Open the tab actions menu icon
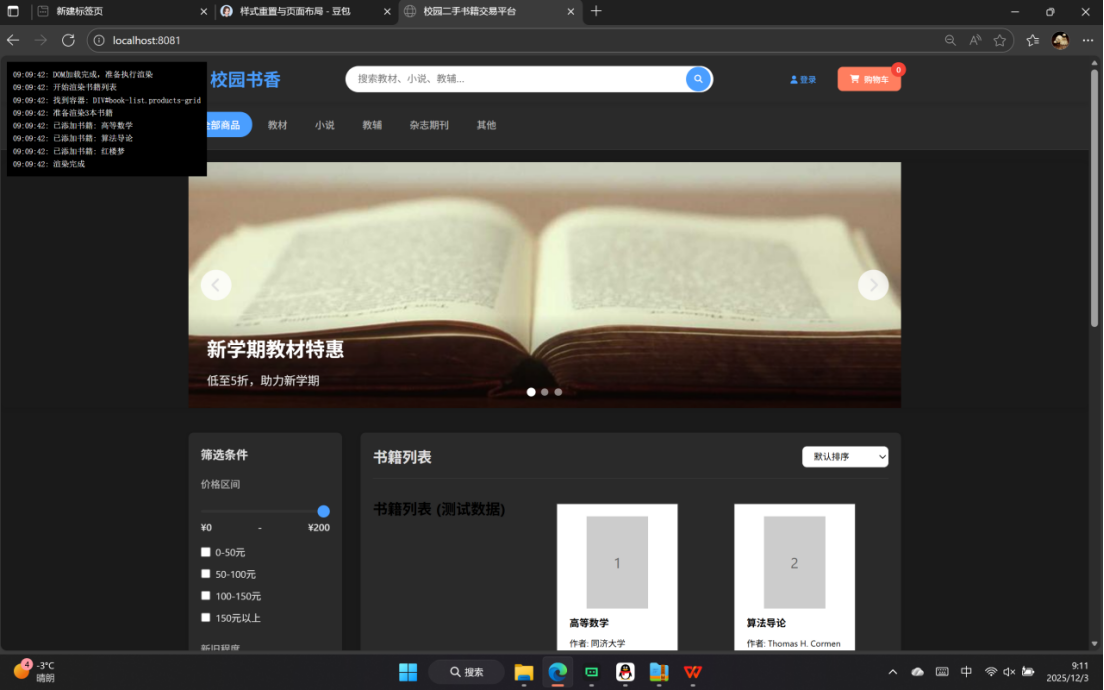 [x=13, y=11]
